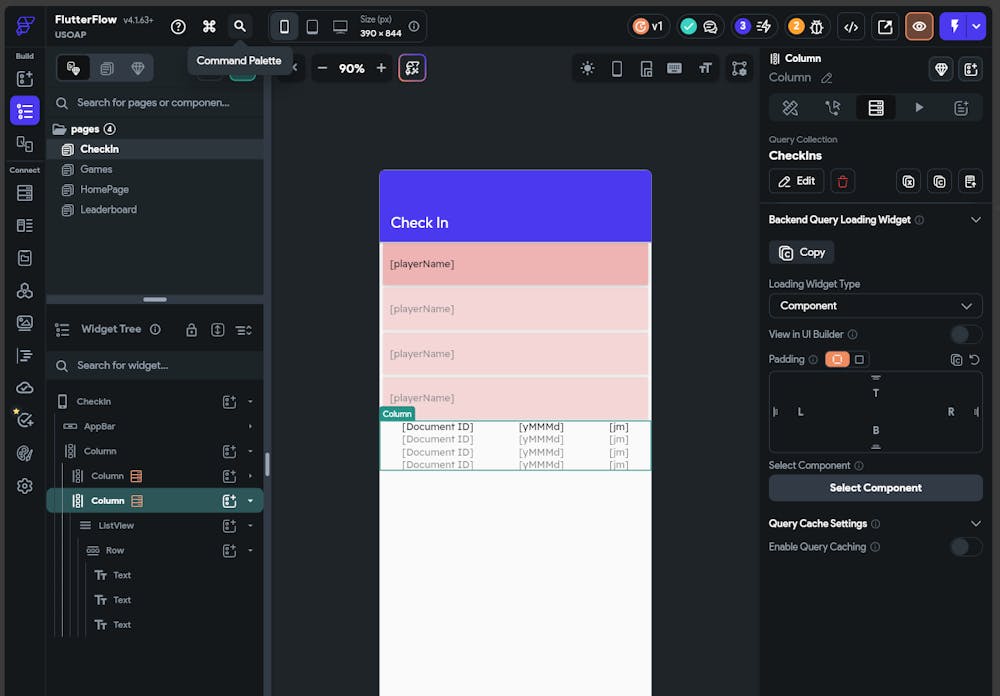Open the Command Palette search icon
This screenshot has width=1000, height=696.
(x=239, y=26)
